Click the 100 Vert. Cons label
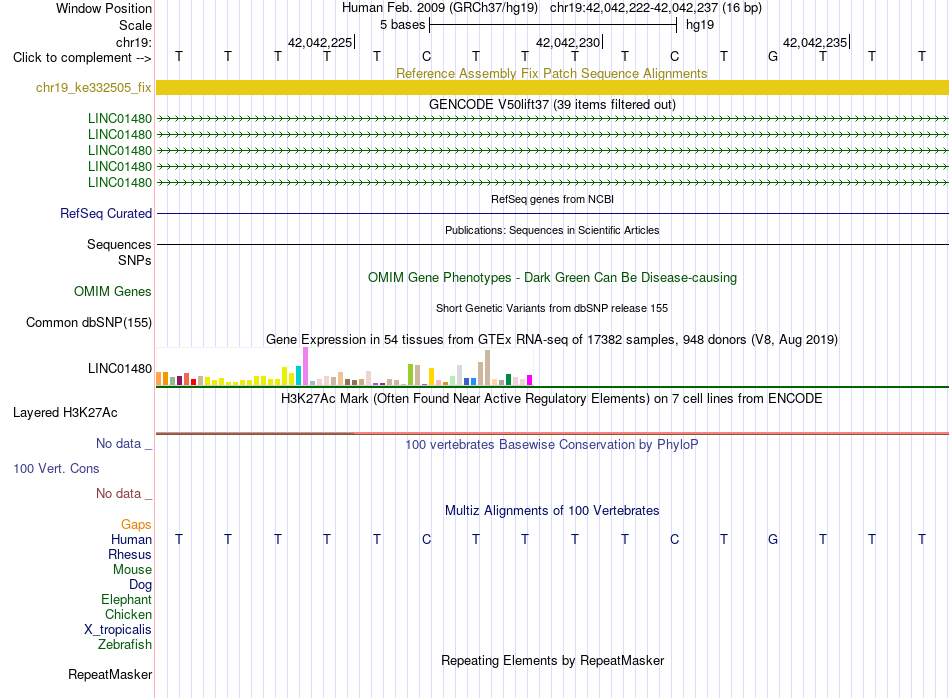The width and height of the screenshot is (950, 698). [x=56, y=468]
